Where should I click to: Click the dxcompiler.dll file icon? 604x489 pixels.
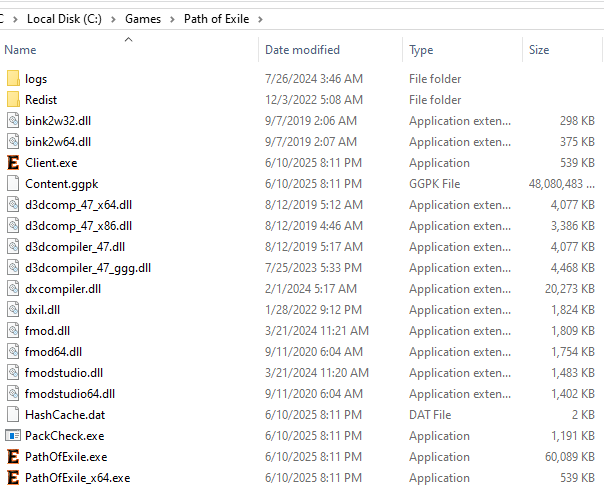13,289
